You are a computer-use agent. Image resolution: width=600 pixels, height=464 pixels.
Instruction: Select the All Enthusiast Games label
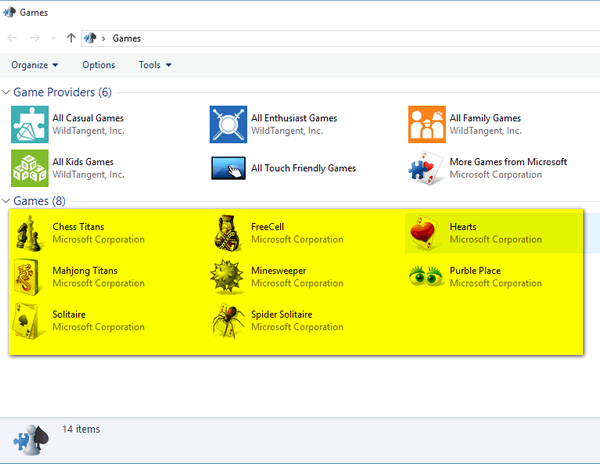pyautogui.click(x=294, y=118)
